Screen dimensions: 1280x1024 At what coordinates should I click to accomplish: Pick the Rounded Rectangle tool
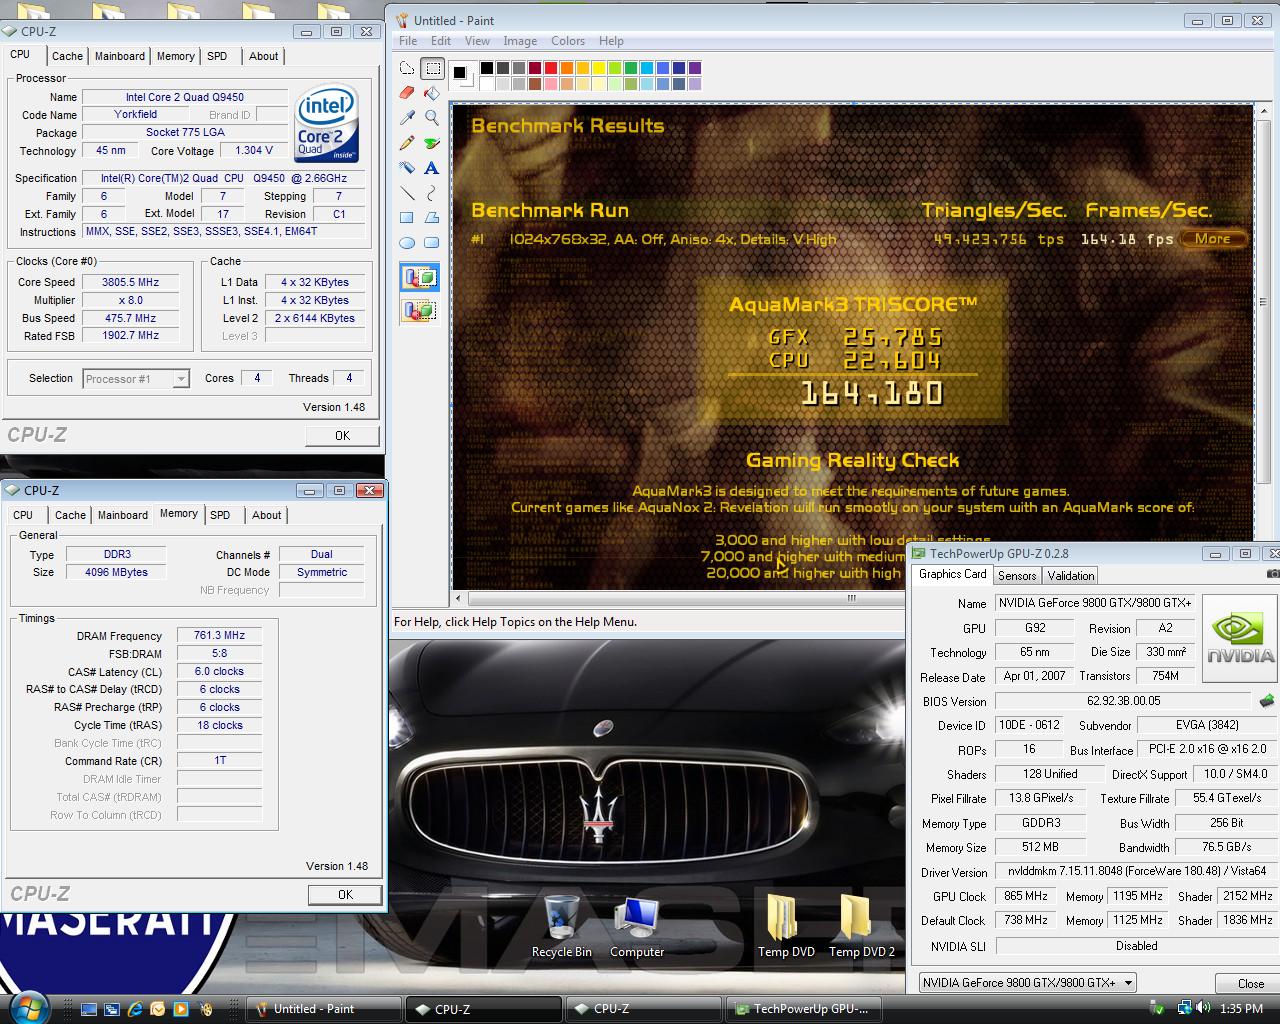tap(432, 243)
